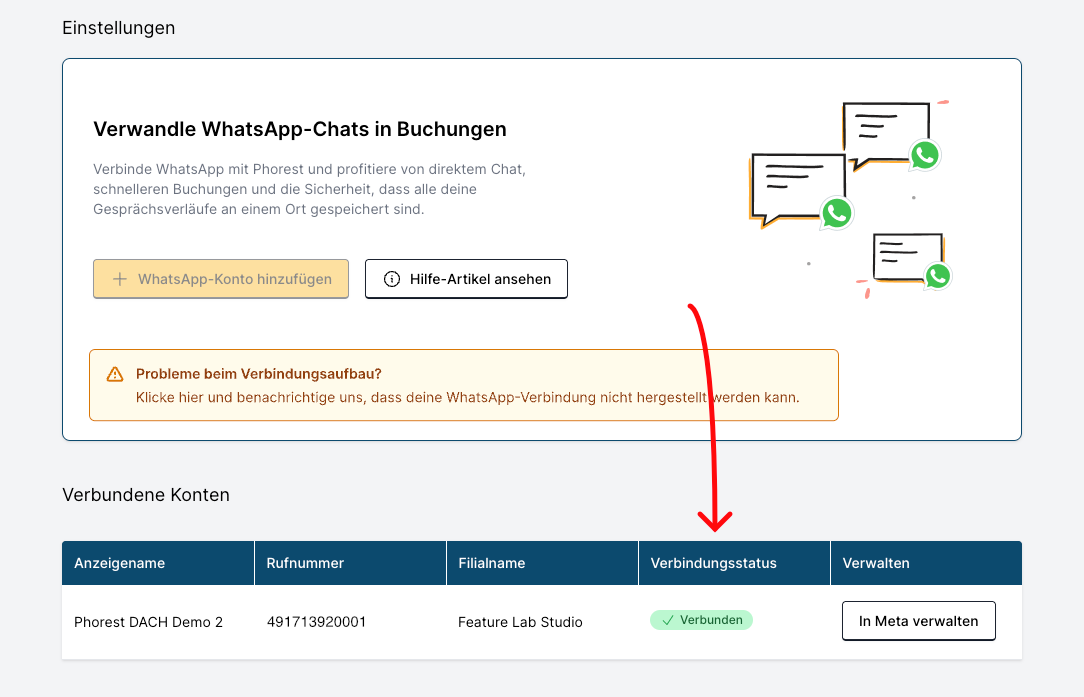Screen dimensions: 1084x697
Task: Select the Verwalten column header
Action: 876,563
